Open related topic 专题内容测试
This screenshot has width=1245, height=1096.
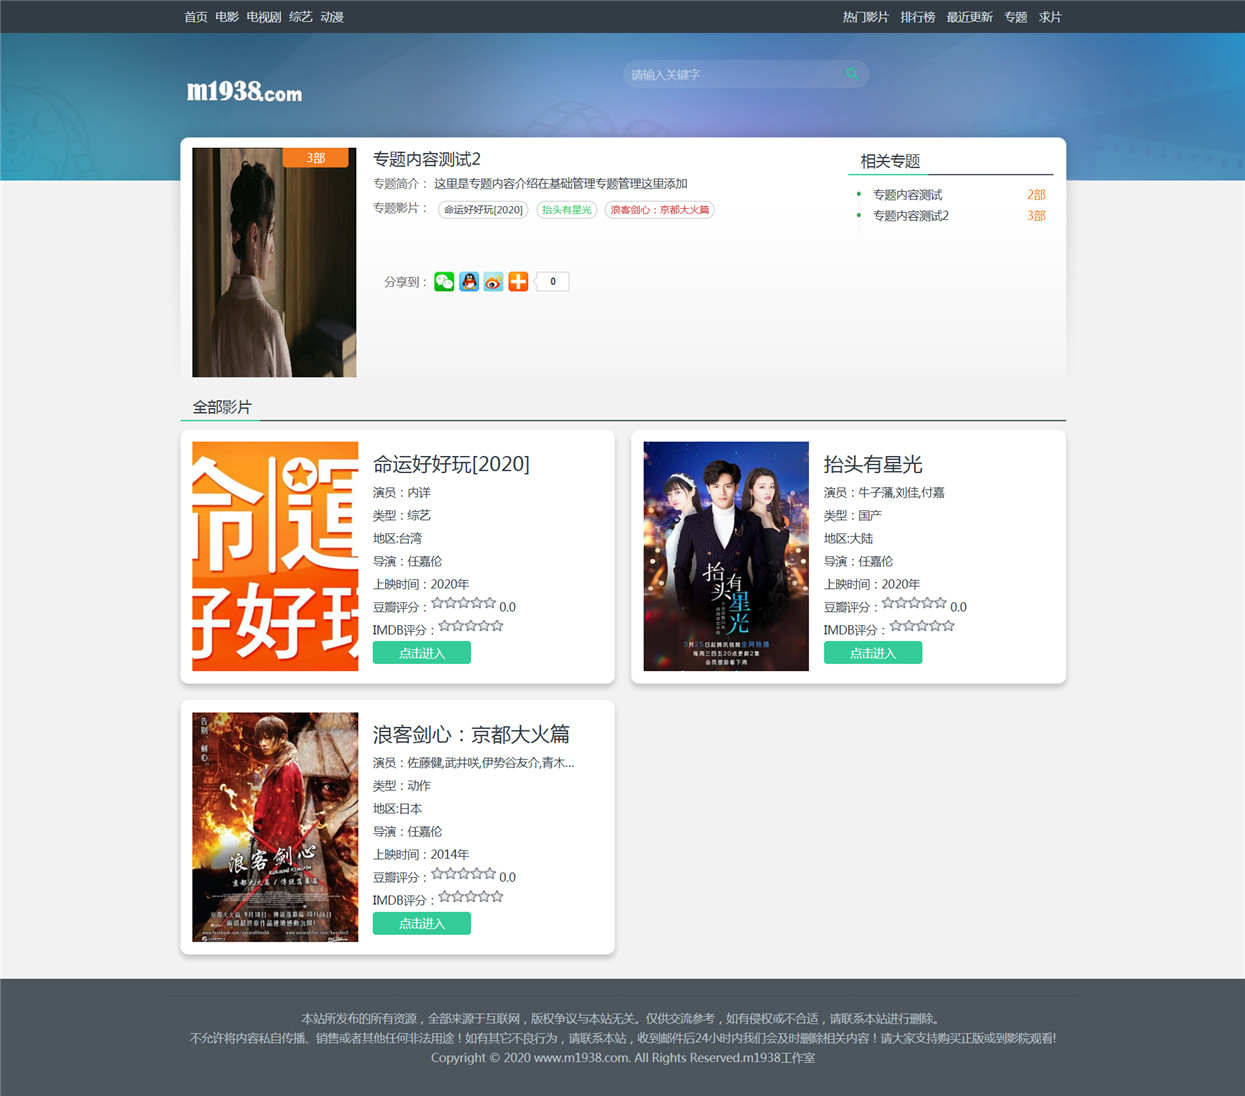pyautogui.click(x=908, y=195)
